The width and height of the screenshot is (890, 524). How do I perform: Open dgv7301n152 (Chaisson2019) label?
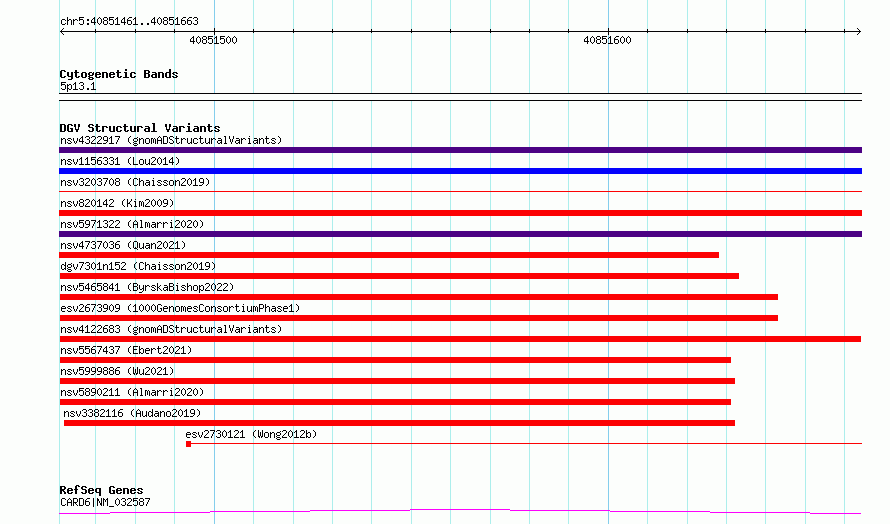pyautogui.click(x=138, y=266)
